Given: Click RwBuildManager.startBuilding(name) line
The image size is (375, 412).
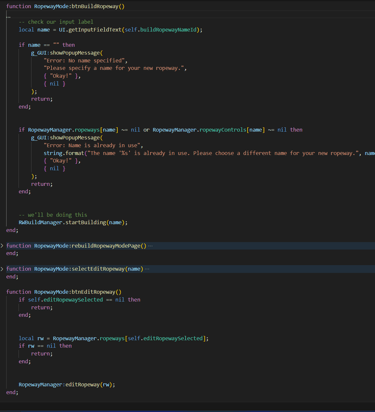Looking at the screenshot, I should coord(73,222).
